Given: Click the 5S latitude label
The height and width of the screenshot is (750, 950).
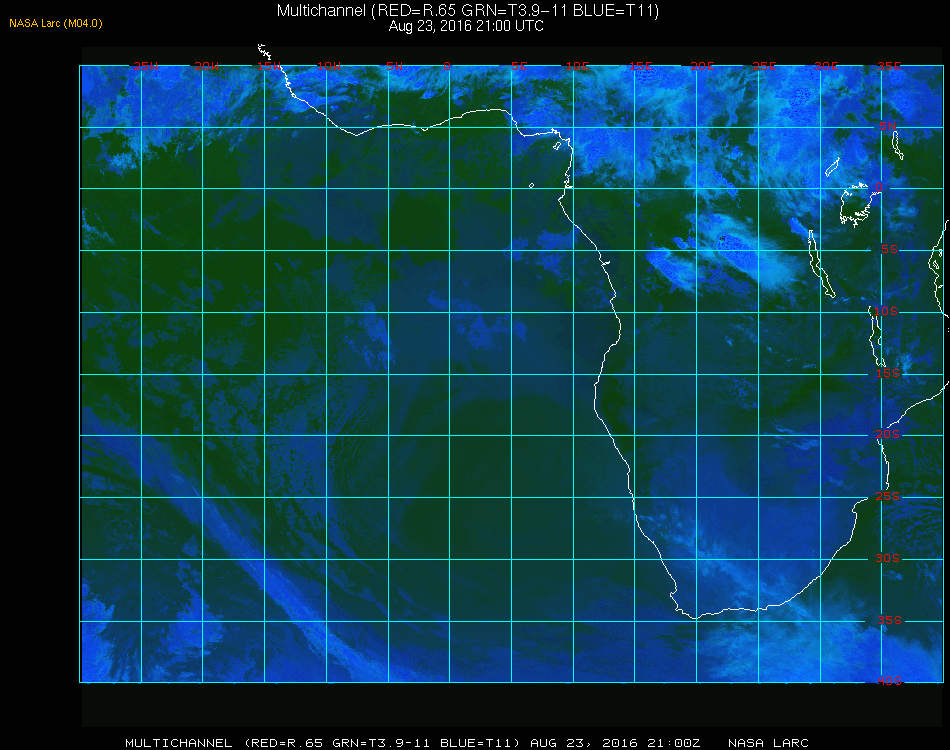Looking at the screenshot, I should coord(889,250).
